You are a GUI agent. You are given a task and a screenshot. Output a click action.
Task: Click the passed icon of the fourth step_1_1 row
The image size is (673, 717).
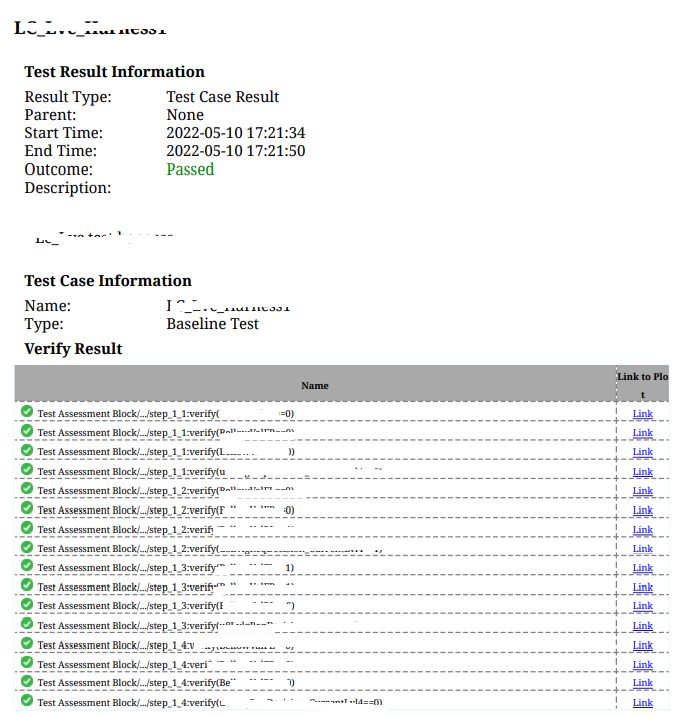pyautogui.click(x=27, y=470)
